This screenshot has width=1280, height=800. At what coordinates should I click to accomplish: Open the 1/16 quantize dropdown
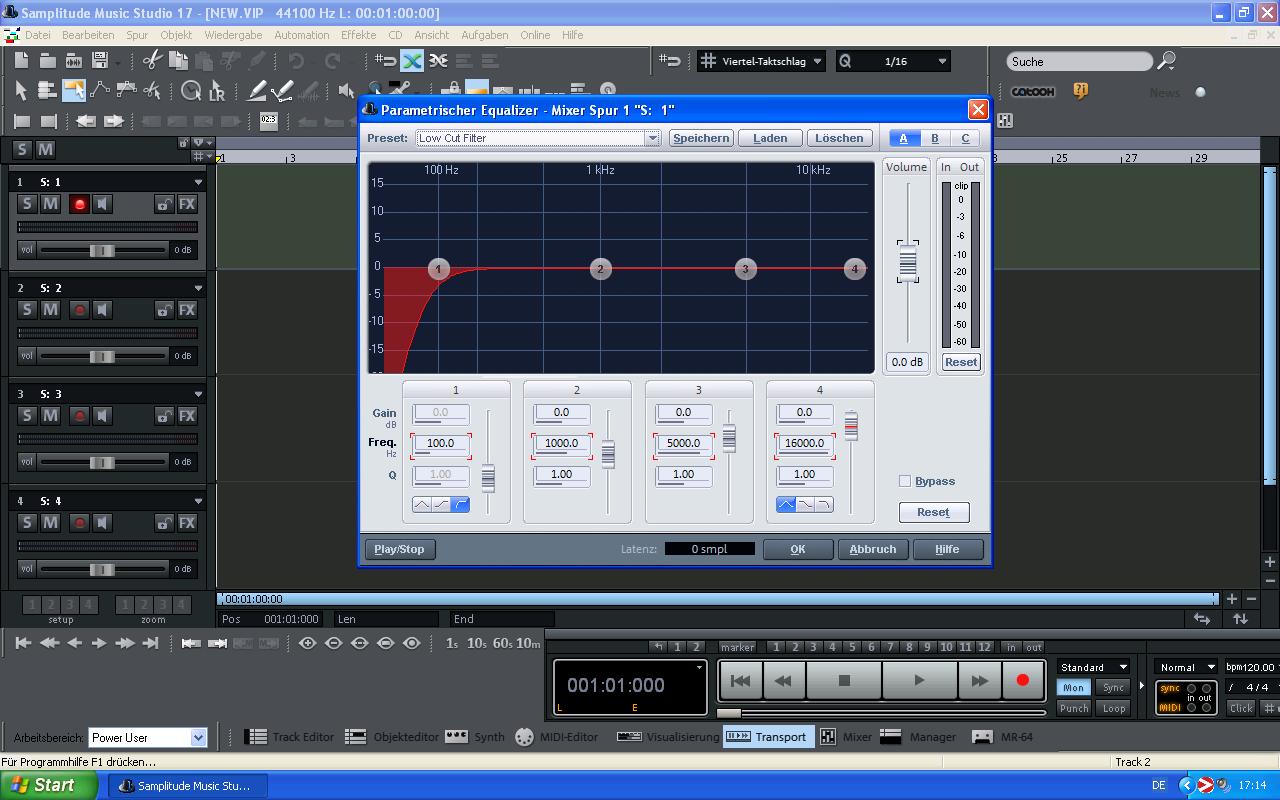941,61
